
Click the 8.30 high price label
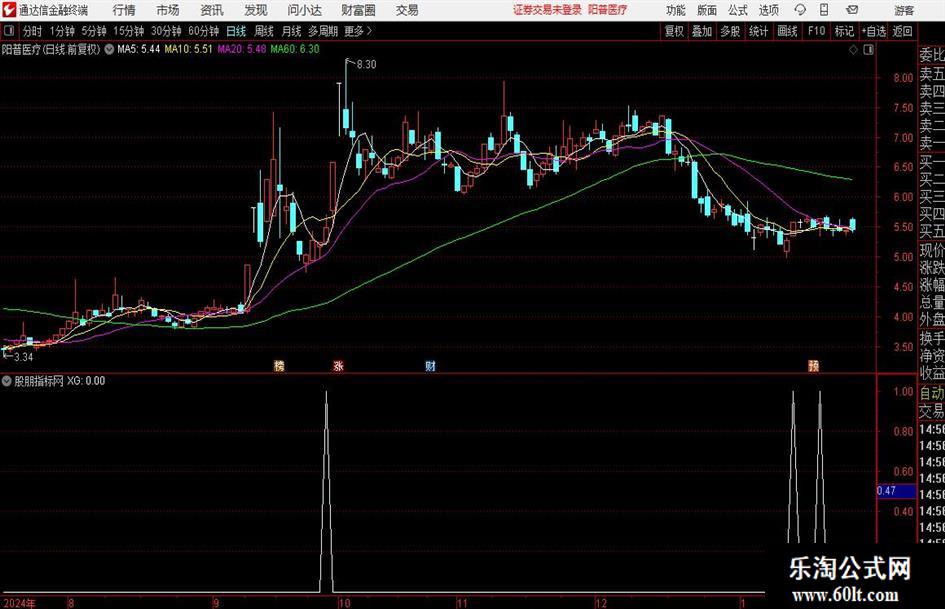tap(366, 65)
